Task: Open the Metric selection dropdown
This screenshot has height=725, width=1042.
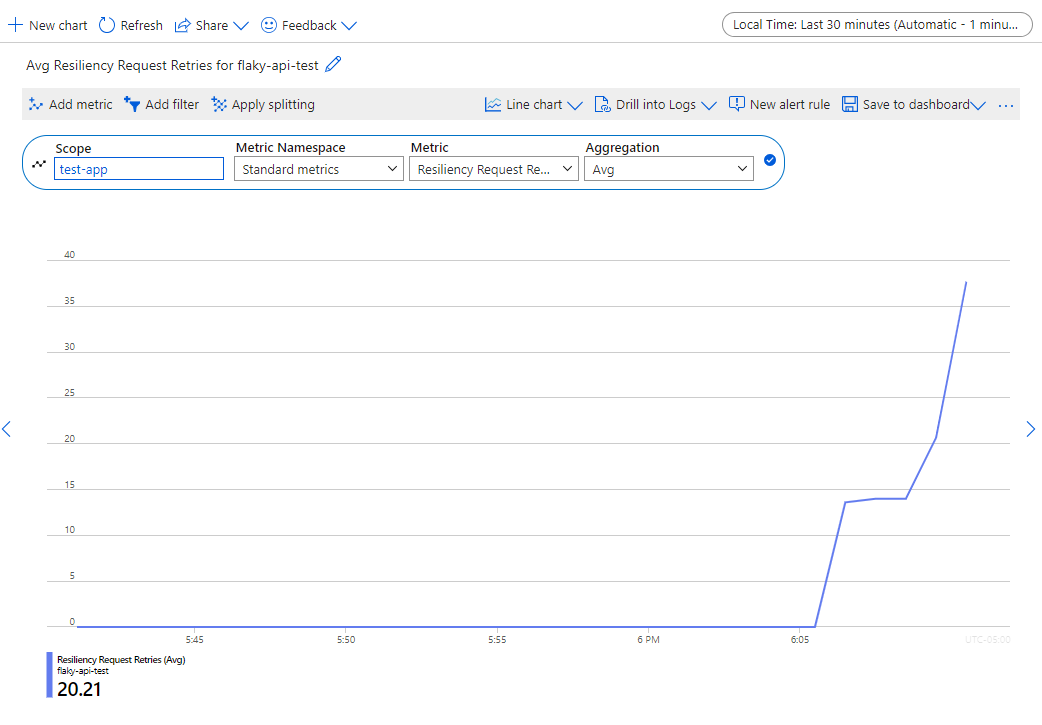Action: (x=493, y=168)
